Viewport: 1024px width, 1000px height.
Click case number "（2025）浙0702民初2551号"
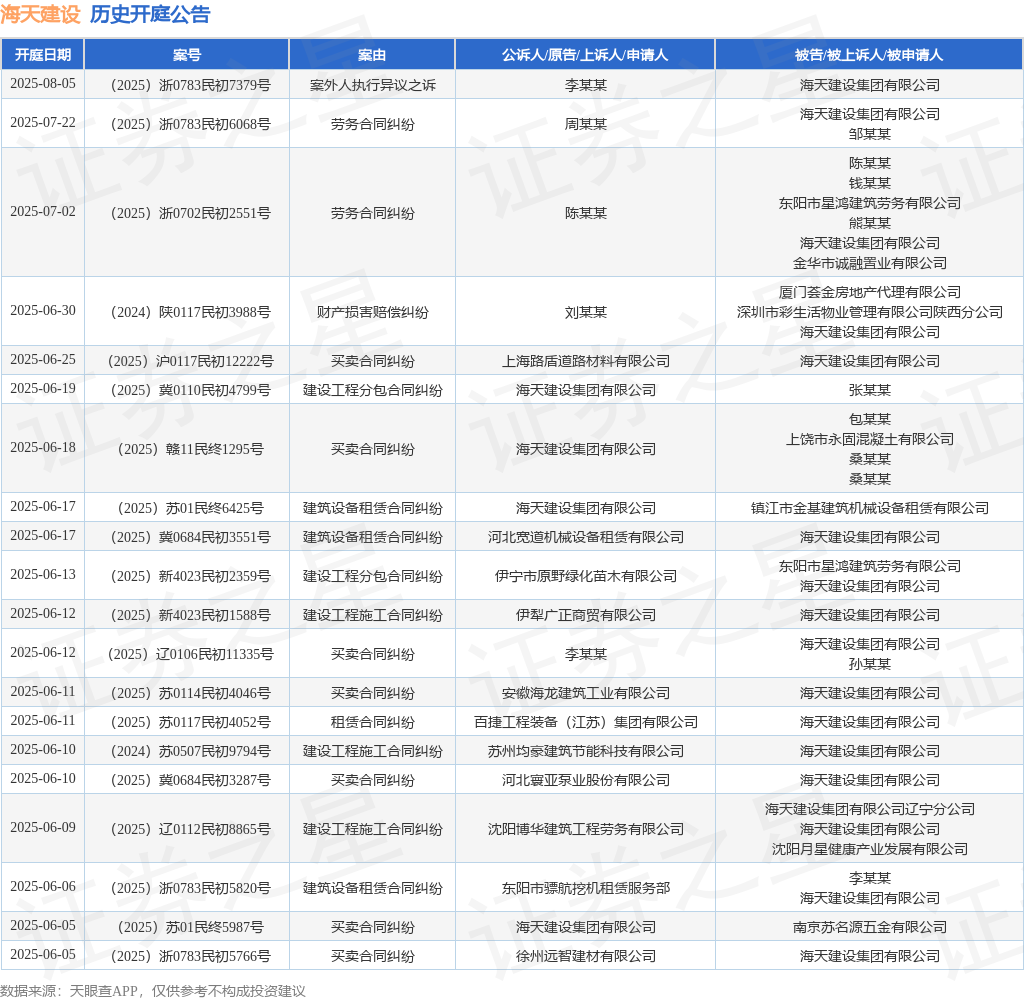(187, 213)
